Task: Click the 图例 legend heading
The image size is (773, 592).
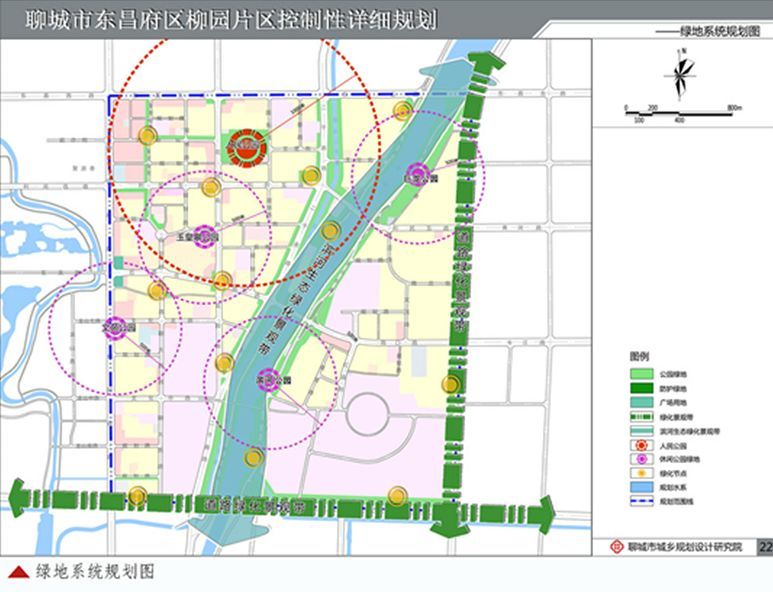Action: coord(639,356)
